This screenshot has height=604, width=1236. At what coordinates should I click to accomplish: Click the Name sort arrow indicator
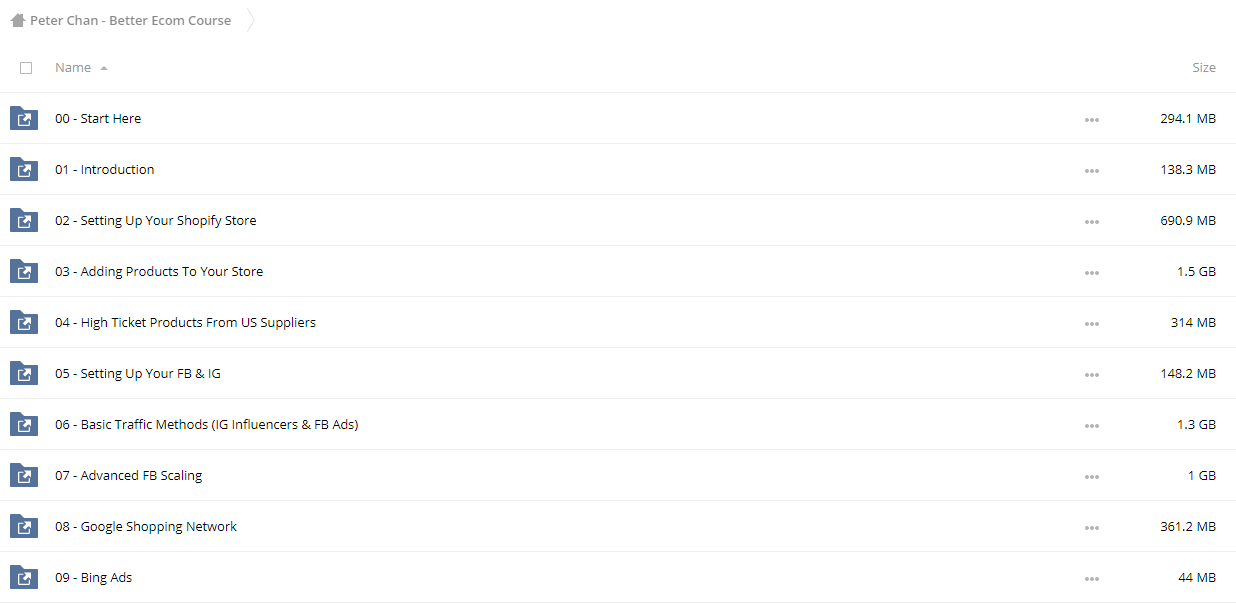point(104,68)
